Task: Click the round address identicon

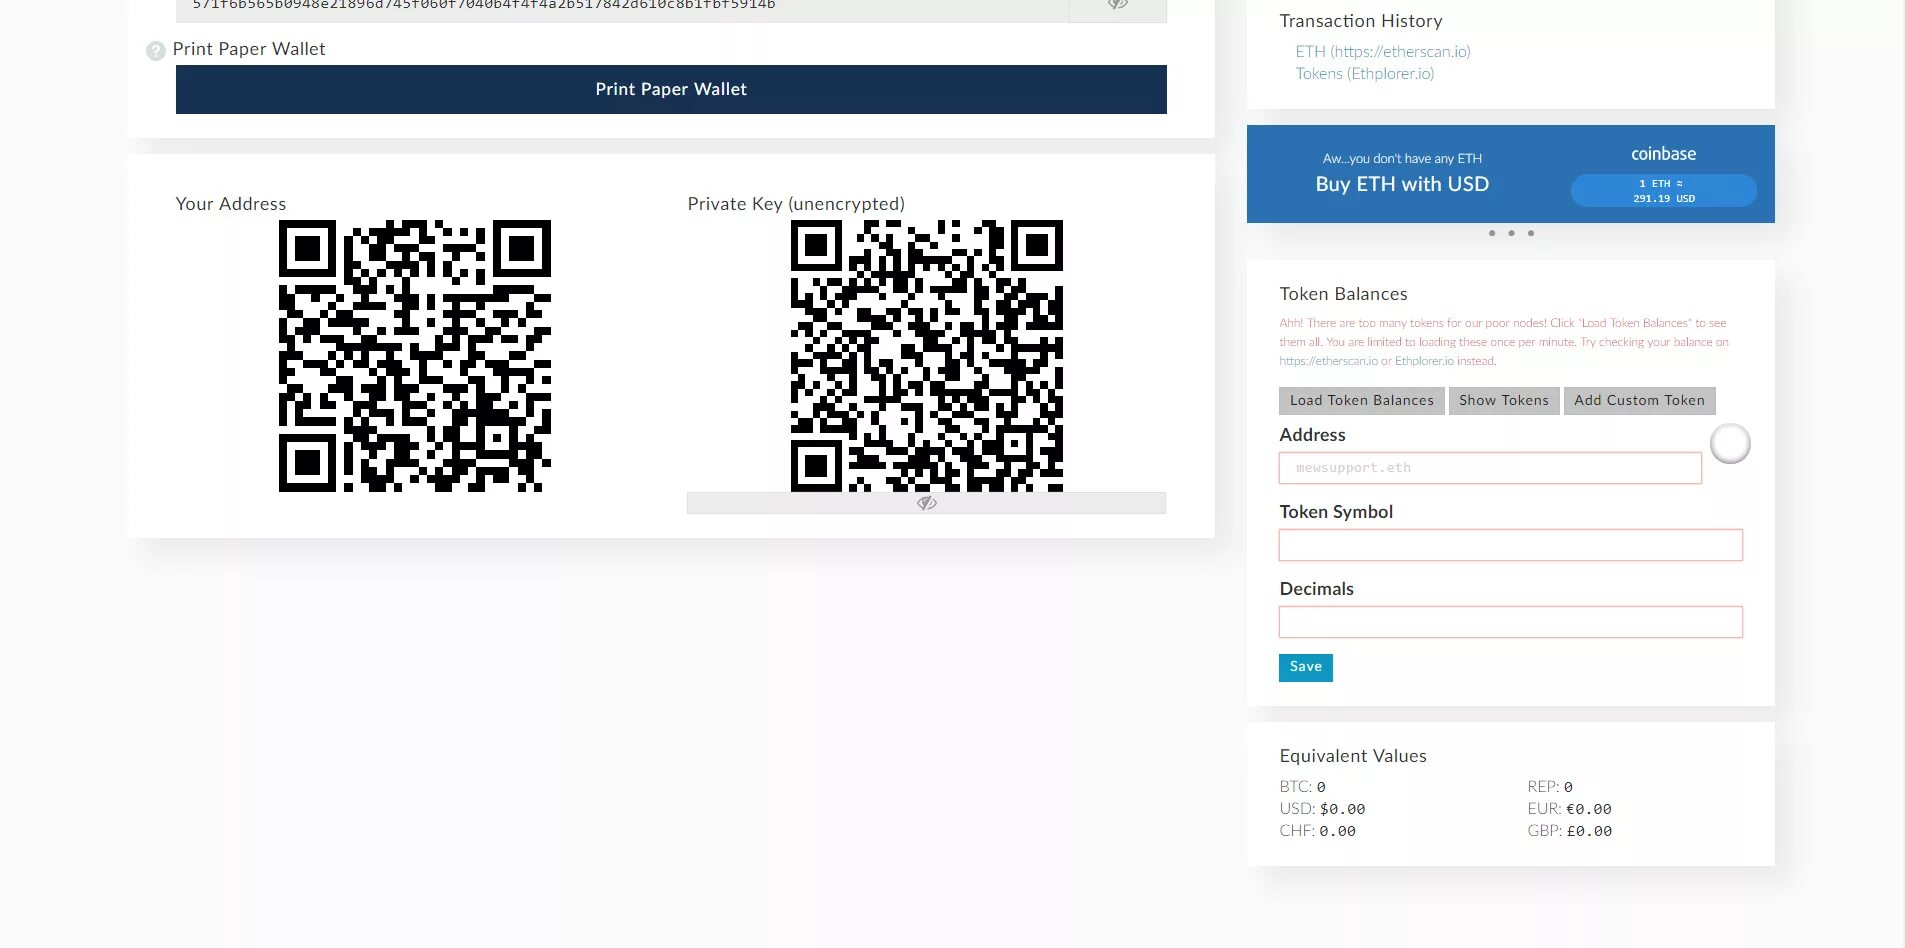Action: 1730,444
